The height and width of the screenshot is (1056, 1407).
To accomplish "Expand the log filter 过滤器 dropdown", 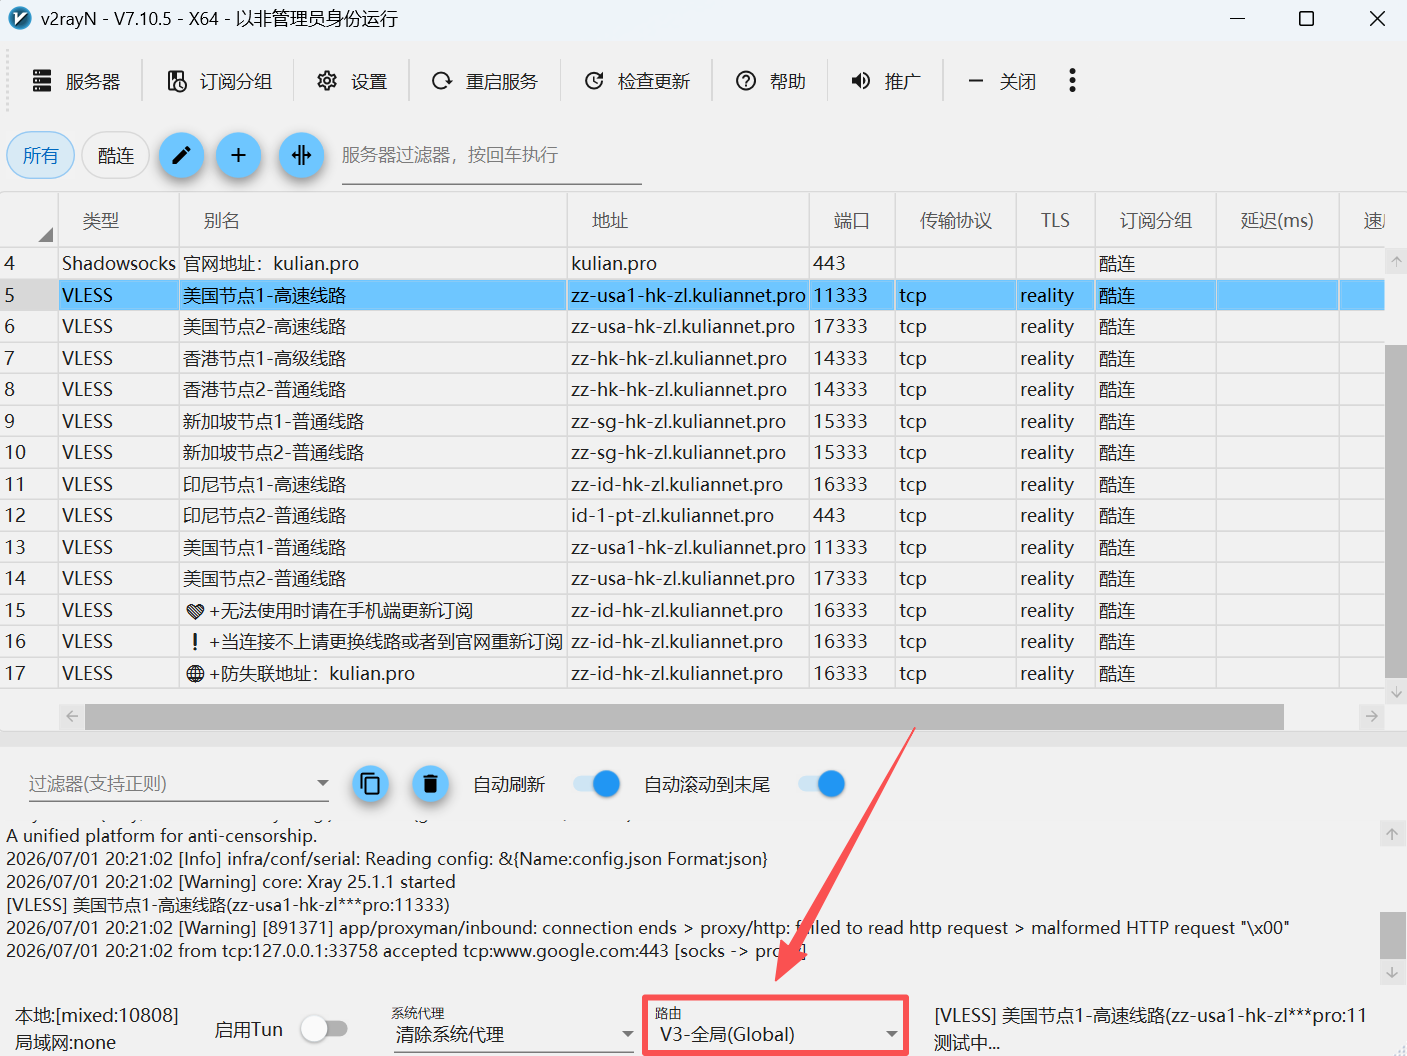I will pos(322,783).
